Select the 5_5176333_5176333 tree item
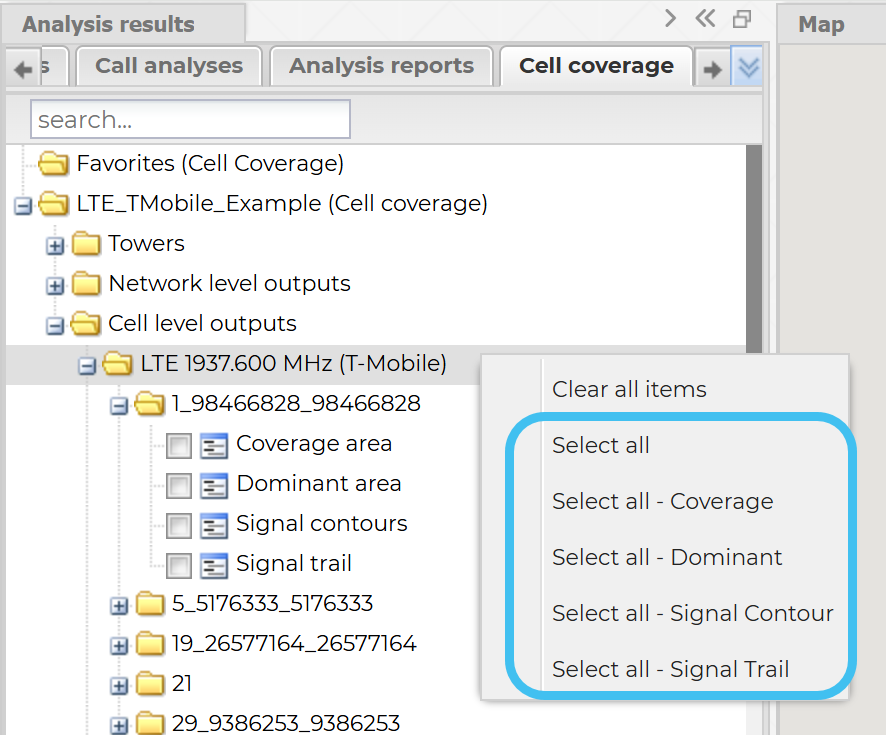 click(x=272, y=604)
